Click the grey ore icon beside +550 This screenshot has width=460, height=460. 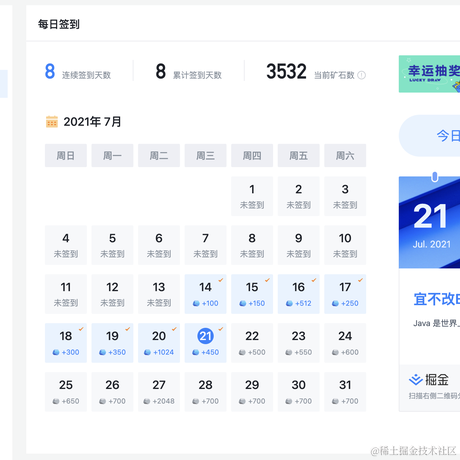coord(289,352)
